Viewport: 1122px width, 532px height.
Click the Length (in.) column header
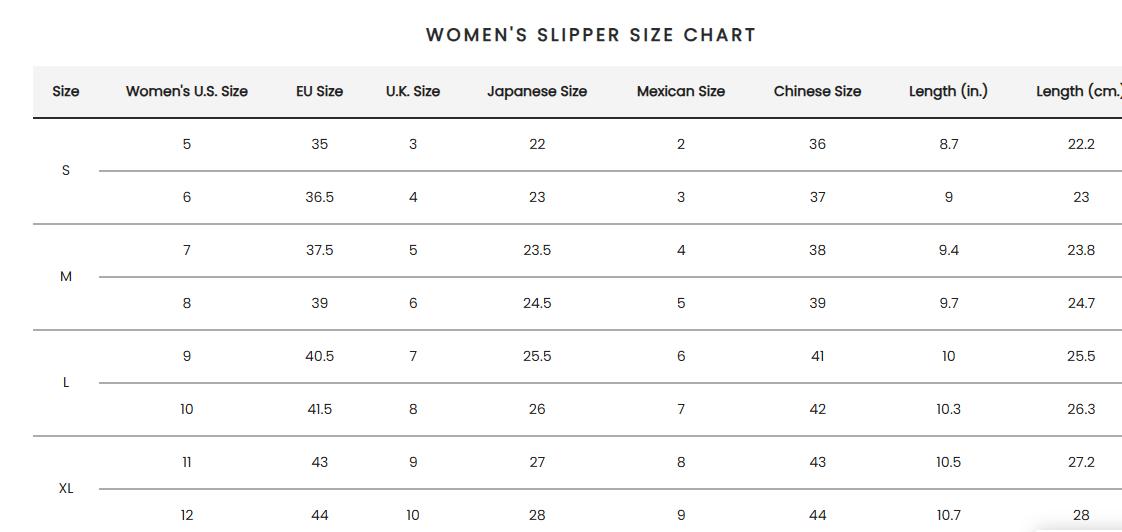[948, 91]
